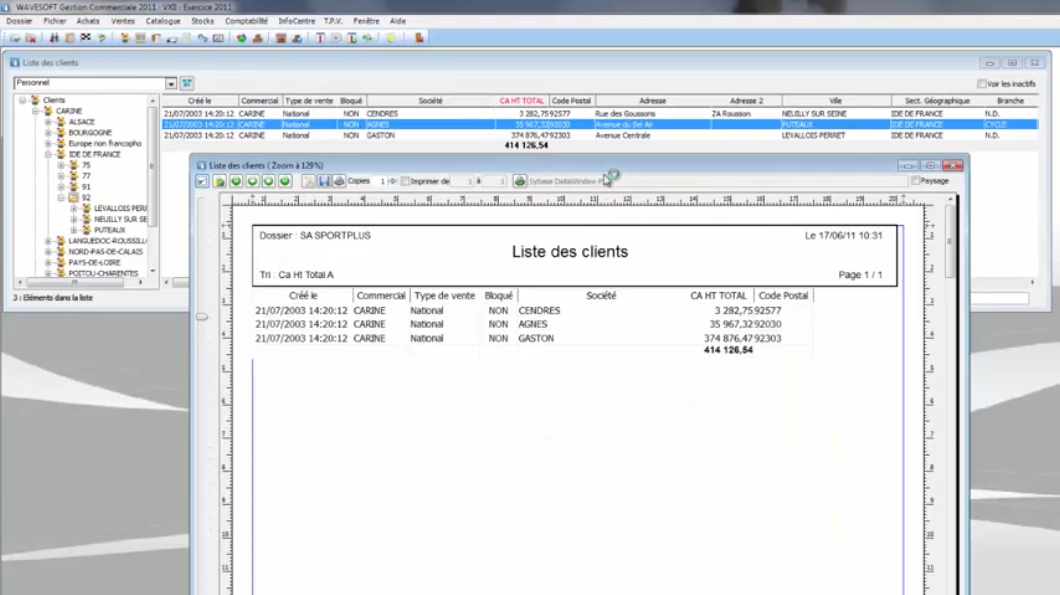Open the Ventes menu
The width and height of the screenshot is (1060, 595).
click(123, 21)
